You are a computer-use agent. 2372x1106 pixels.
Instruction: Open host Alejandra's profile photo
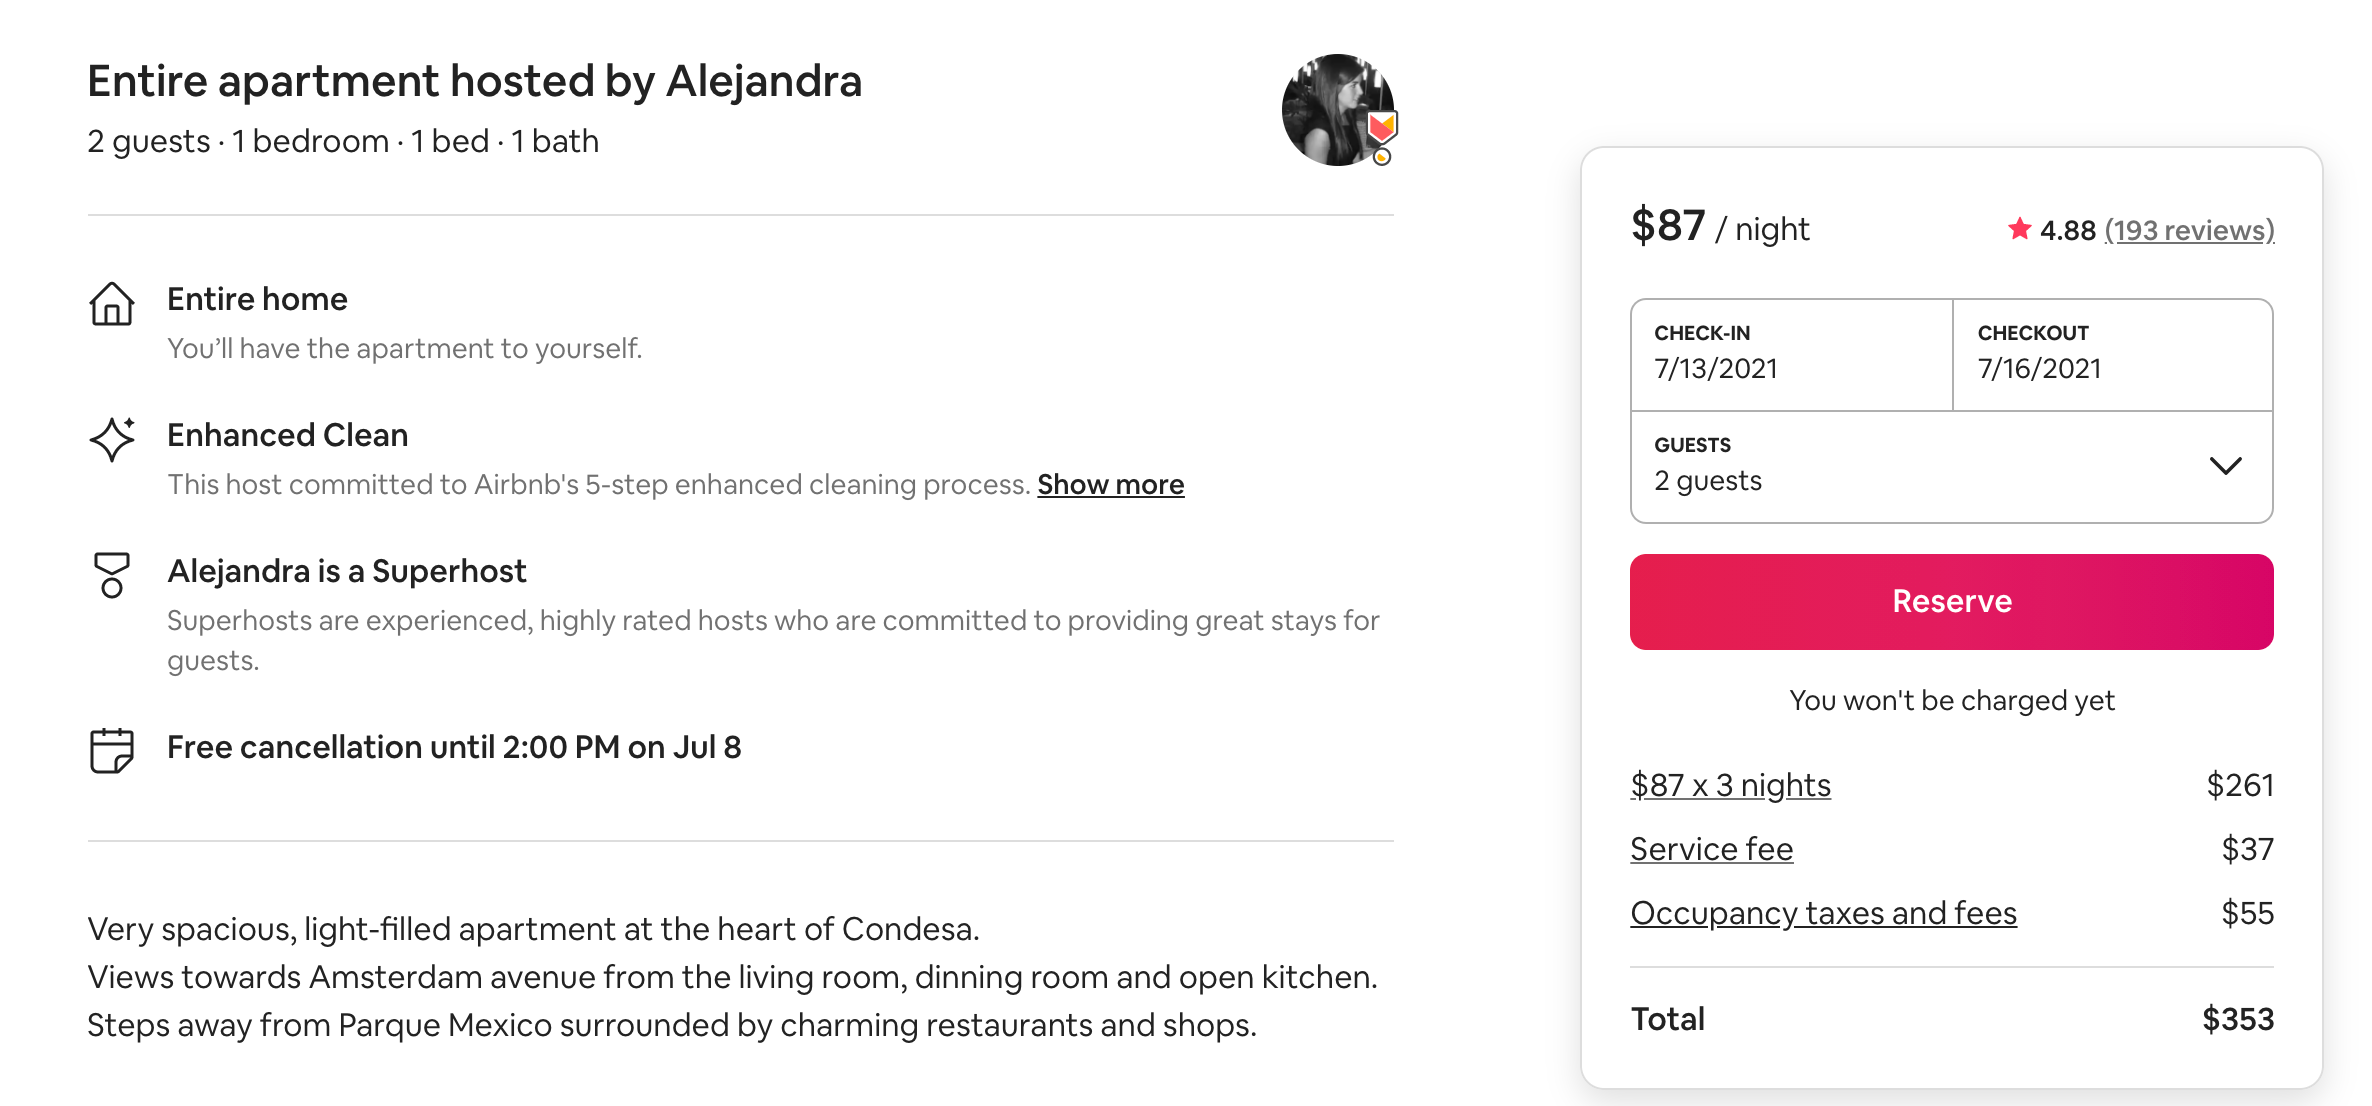click(1334, 110)
